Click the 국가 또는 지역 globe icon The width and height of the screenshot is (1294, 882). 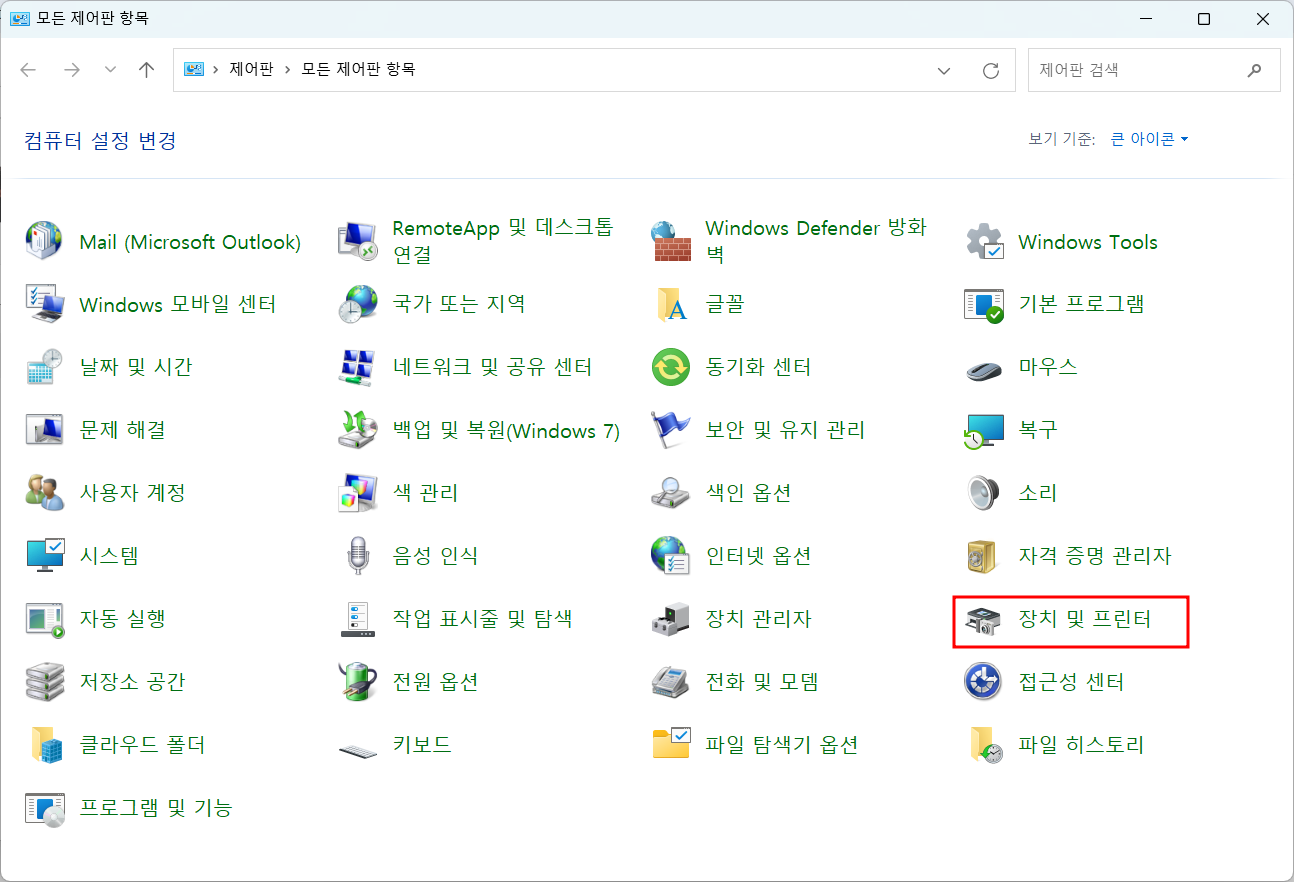pos(358,304)
